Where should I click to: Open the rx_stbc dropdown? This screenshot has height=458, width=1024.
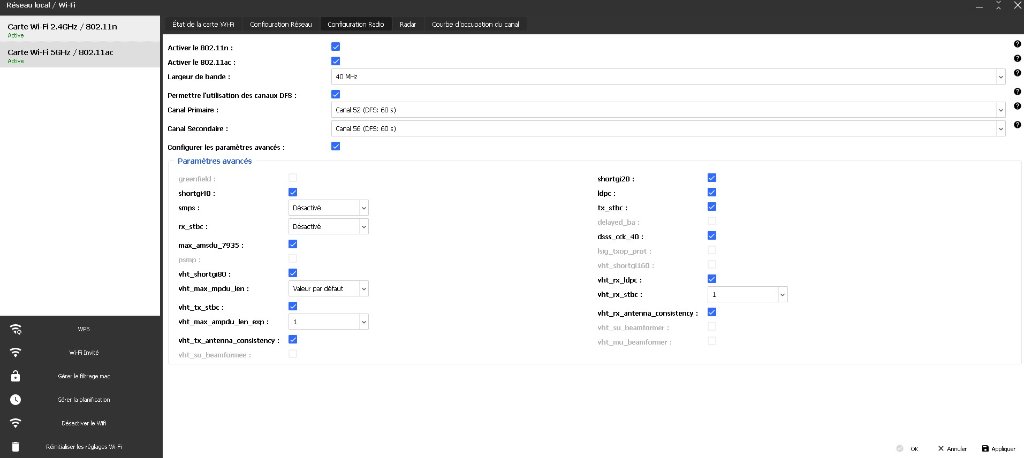point(328,227)
